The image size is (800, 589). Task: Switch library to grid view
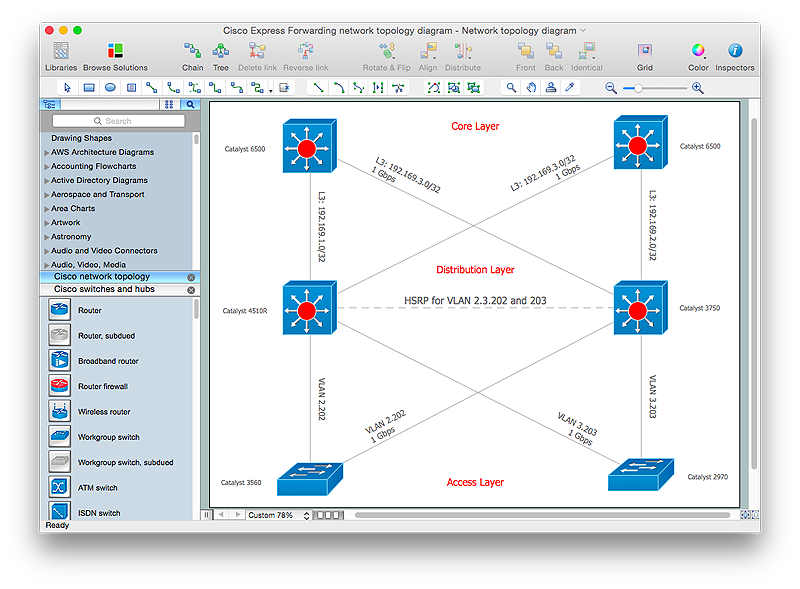point(169,105)
